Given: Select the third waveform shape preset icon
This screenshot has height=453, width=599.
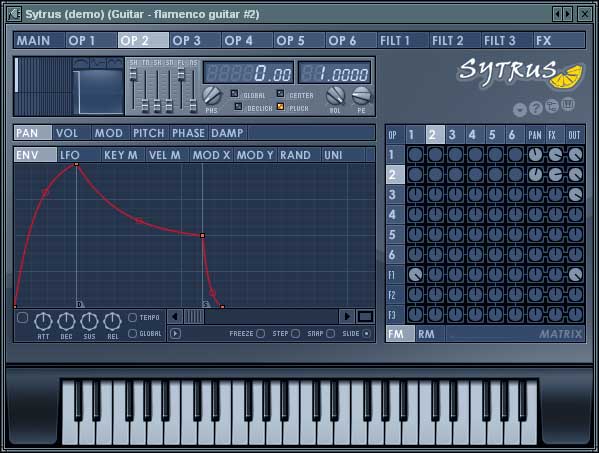Looking at the screenshot, I should click(x=115, y=63).
